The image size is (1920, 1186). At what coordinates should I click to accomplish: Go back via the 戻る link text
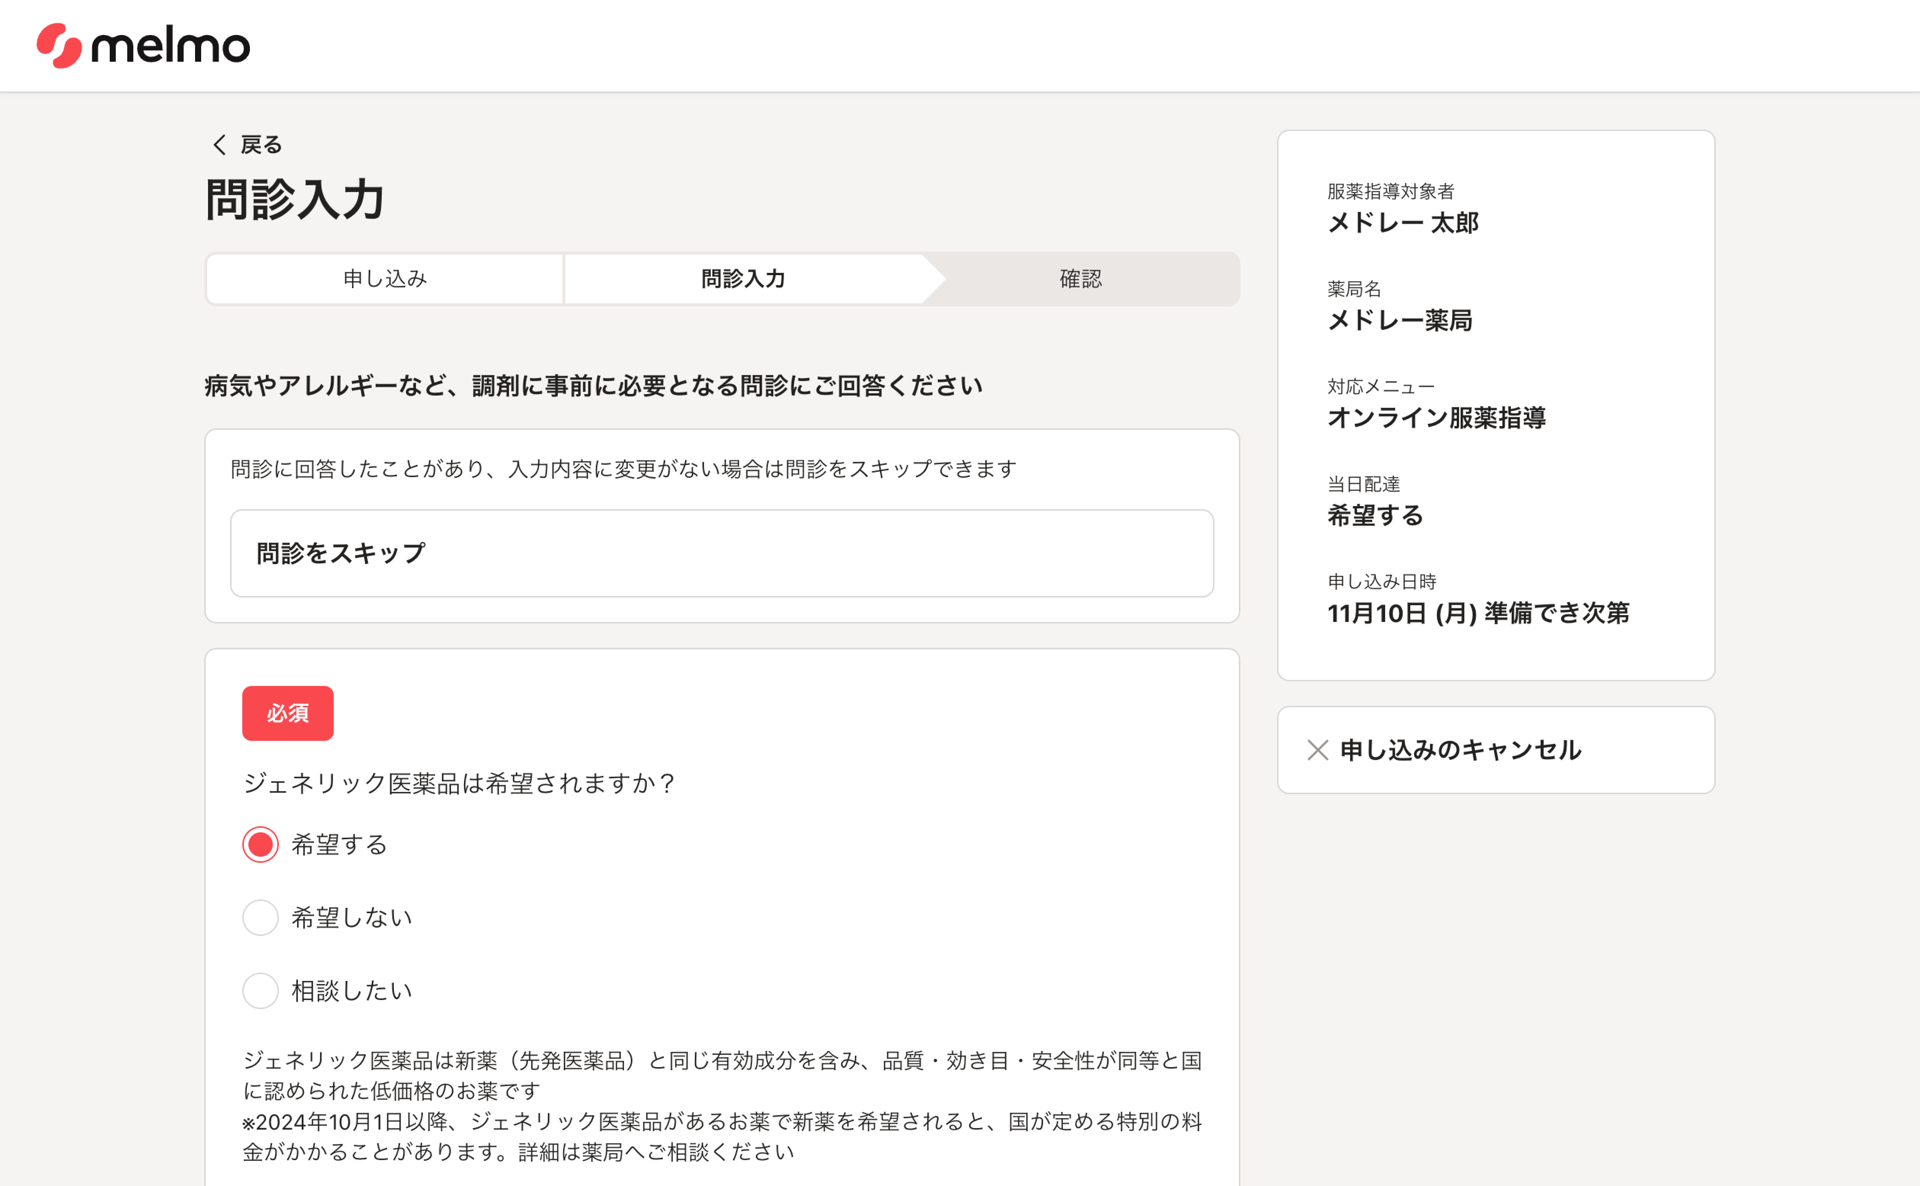(x=261, y=145)
